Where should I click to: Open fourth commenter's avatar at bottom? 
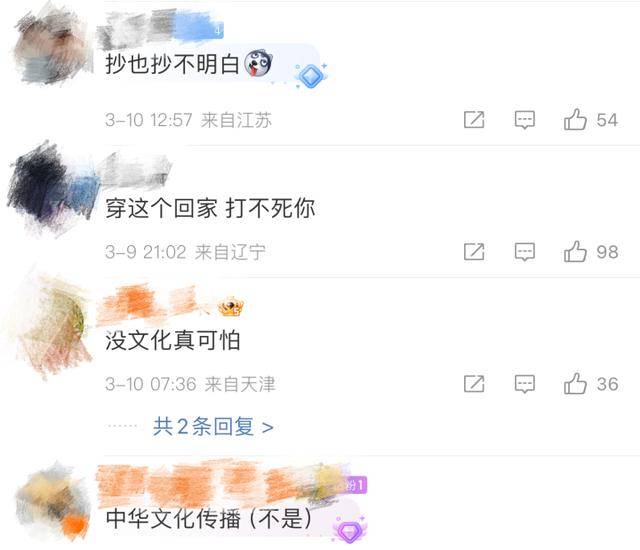pos(51,503)
